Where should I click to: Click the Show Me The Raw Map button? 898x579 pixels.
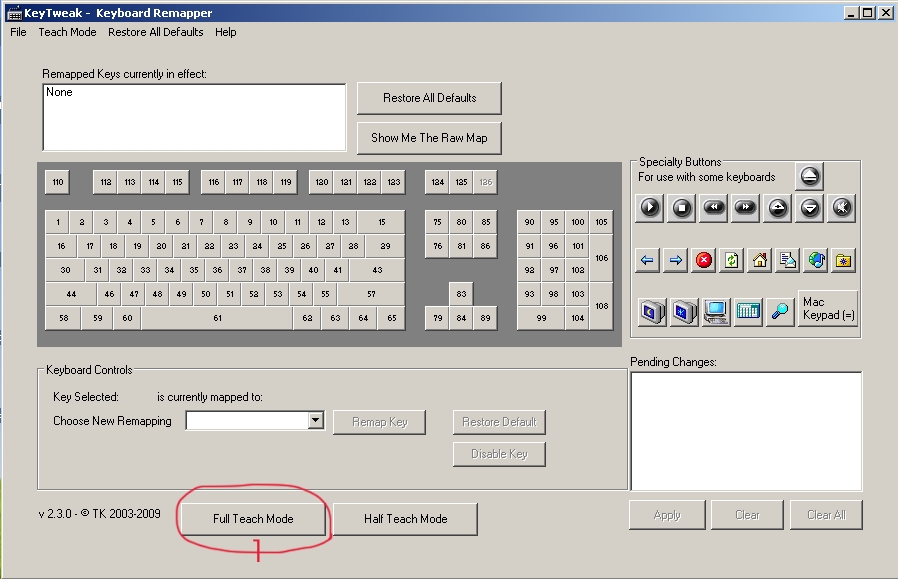pos(429,138)
